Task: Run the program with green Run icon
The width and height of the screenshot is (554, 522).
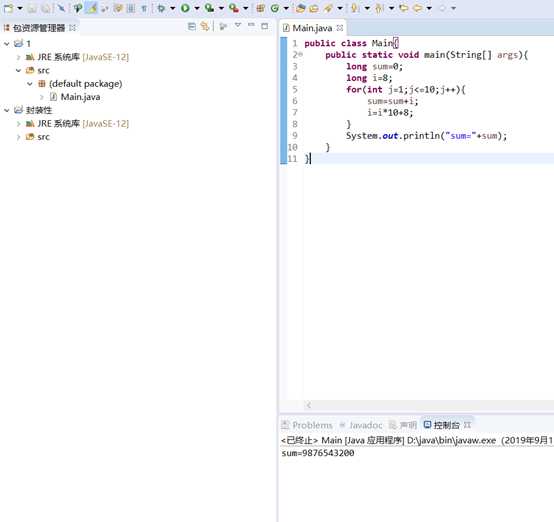Action: pyautogui.click(x=185, y=8)
